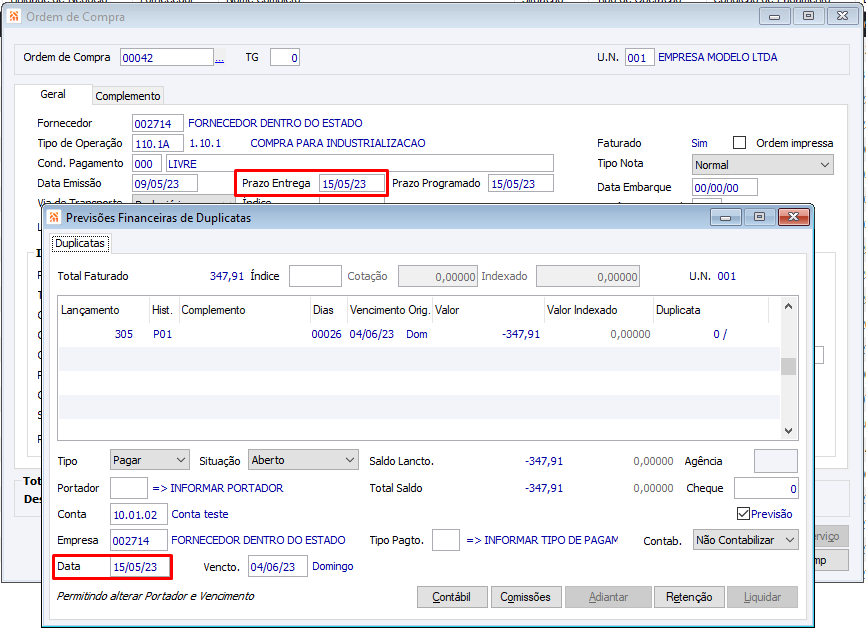Click the Cotação field

[x=437, y=276]
